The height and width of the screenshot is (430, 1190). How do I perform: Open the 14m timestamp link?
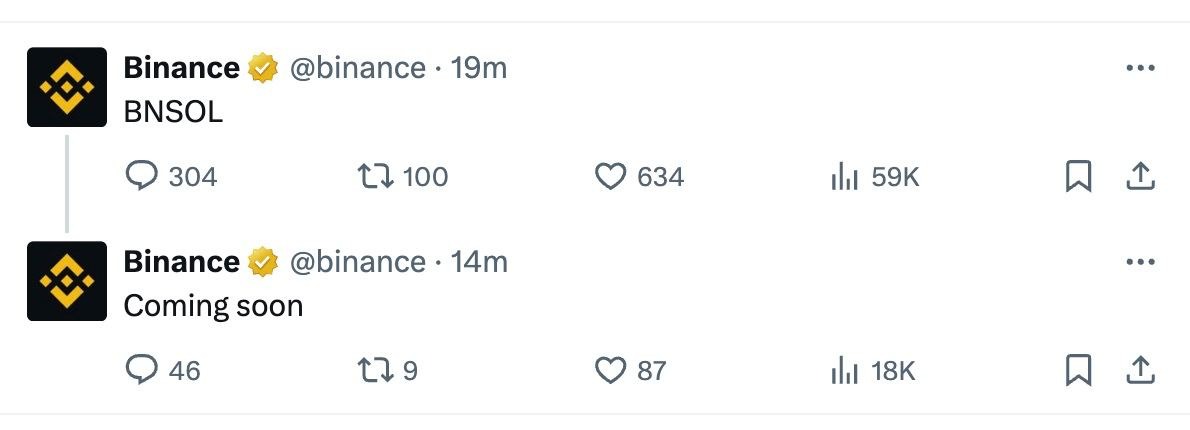[479, 262]
